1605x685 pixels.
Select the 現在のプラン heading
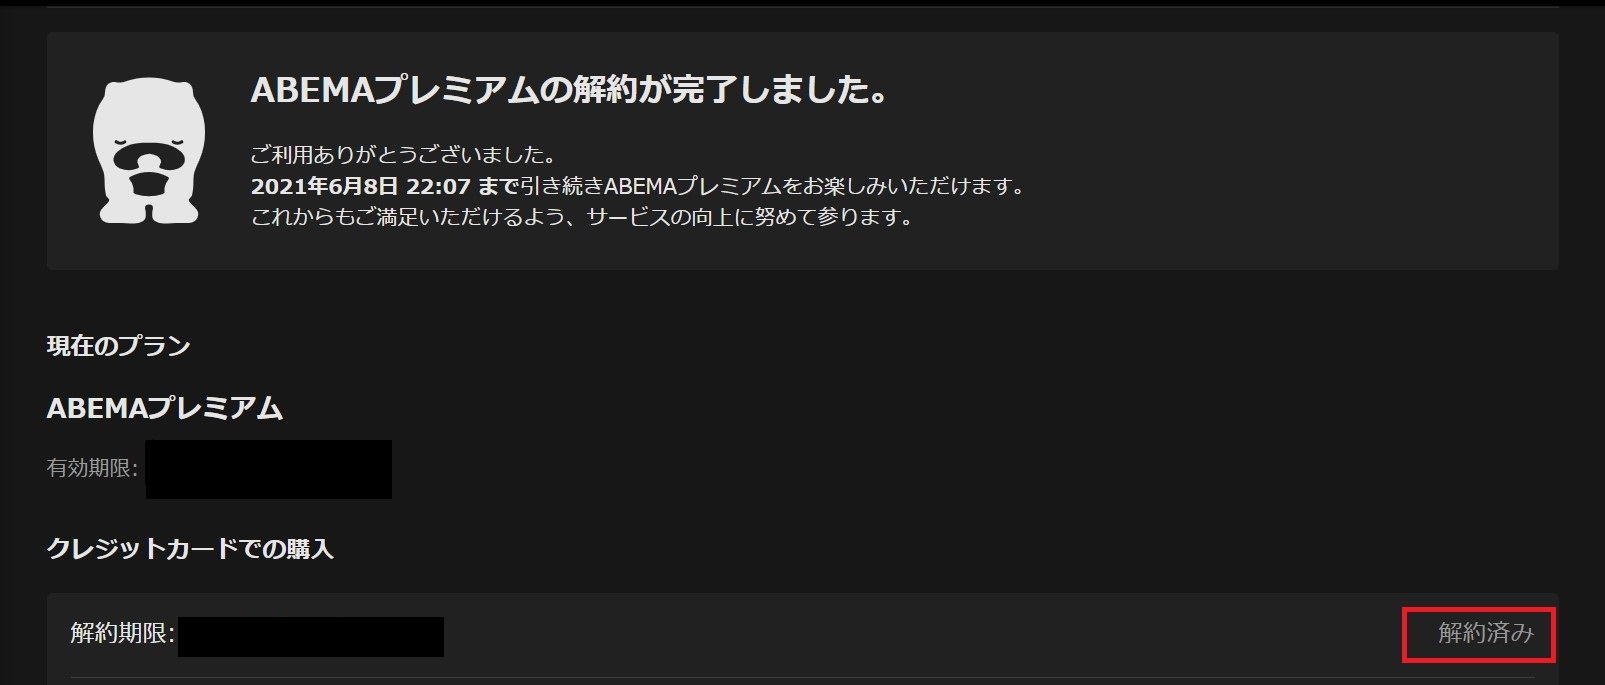point(118,346)
